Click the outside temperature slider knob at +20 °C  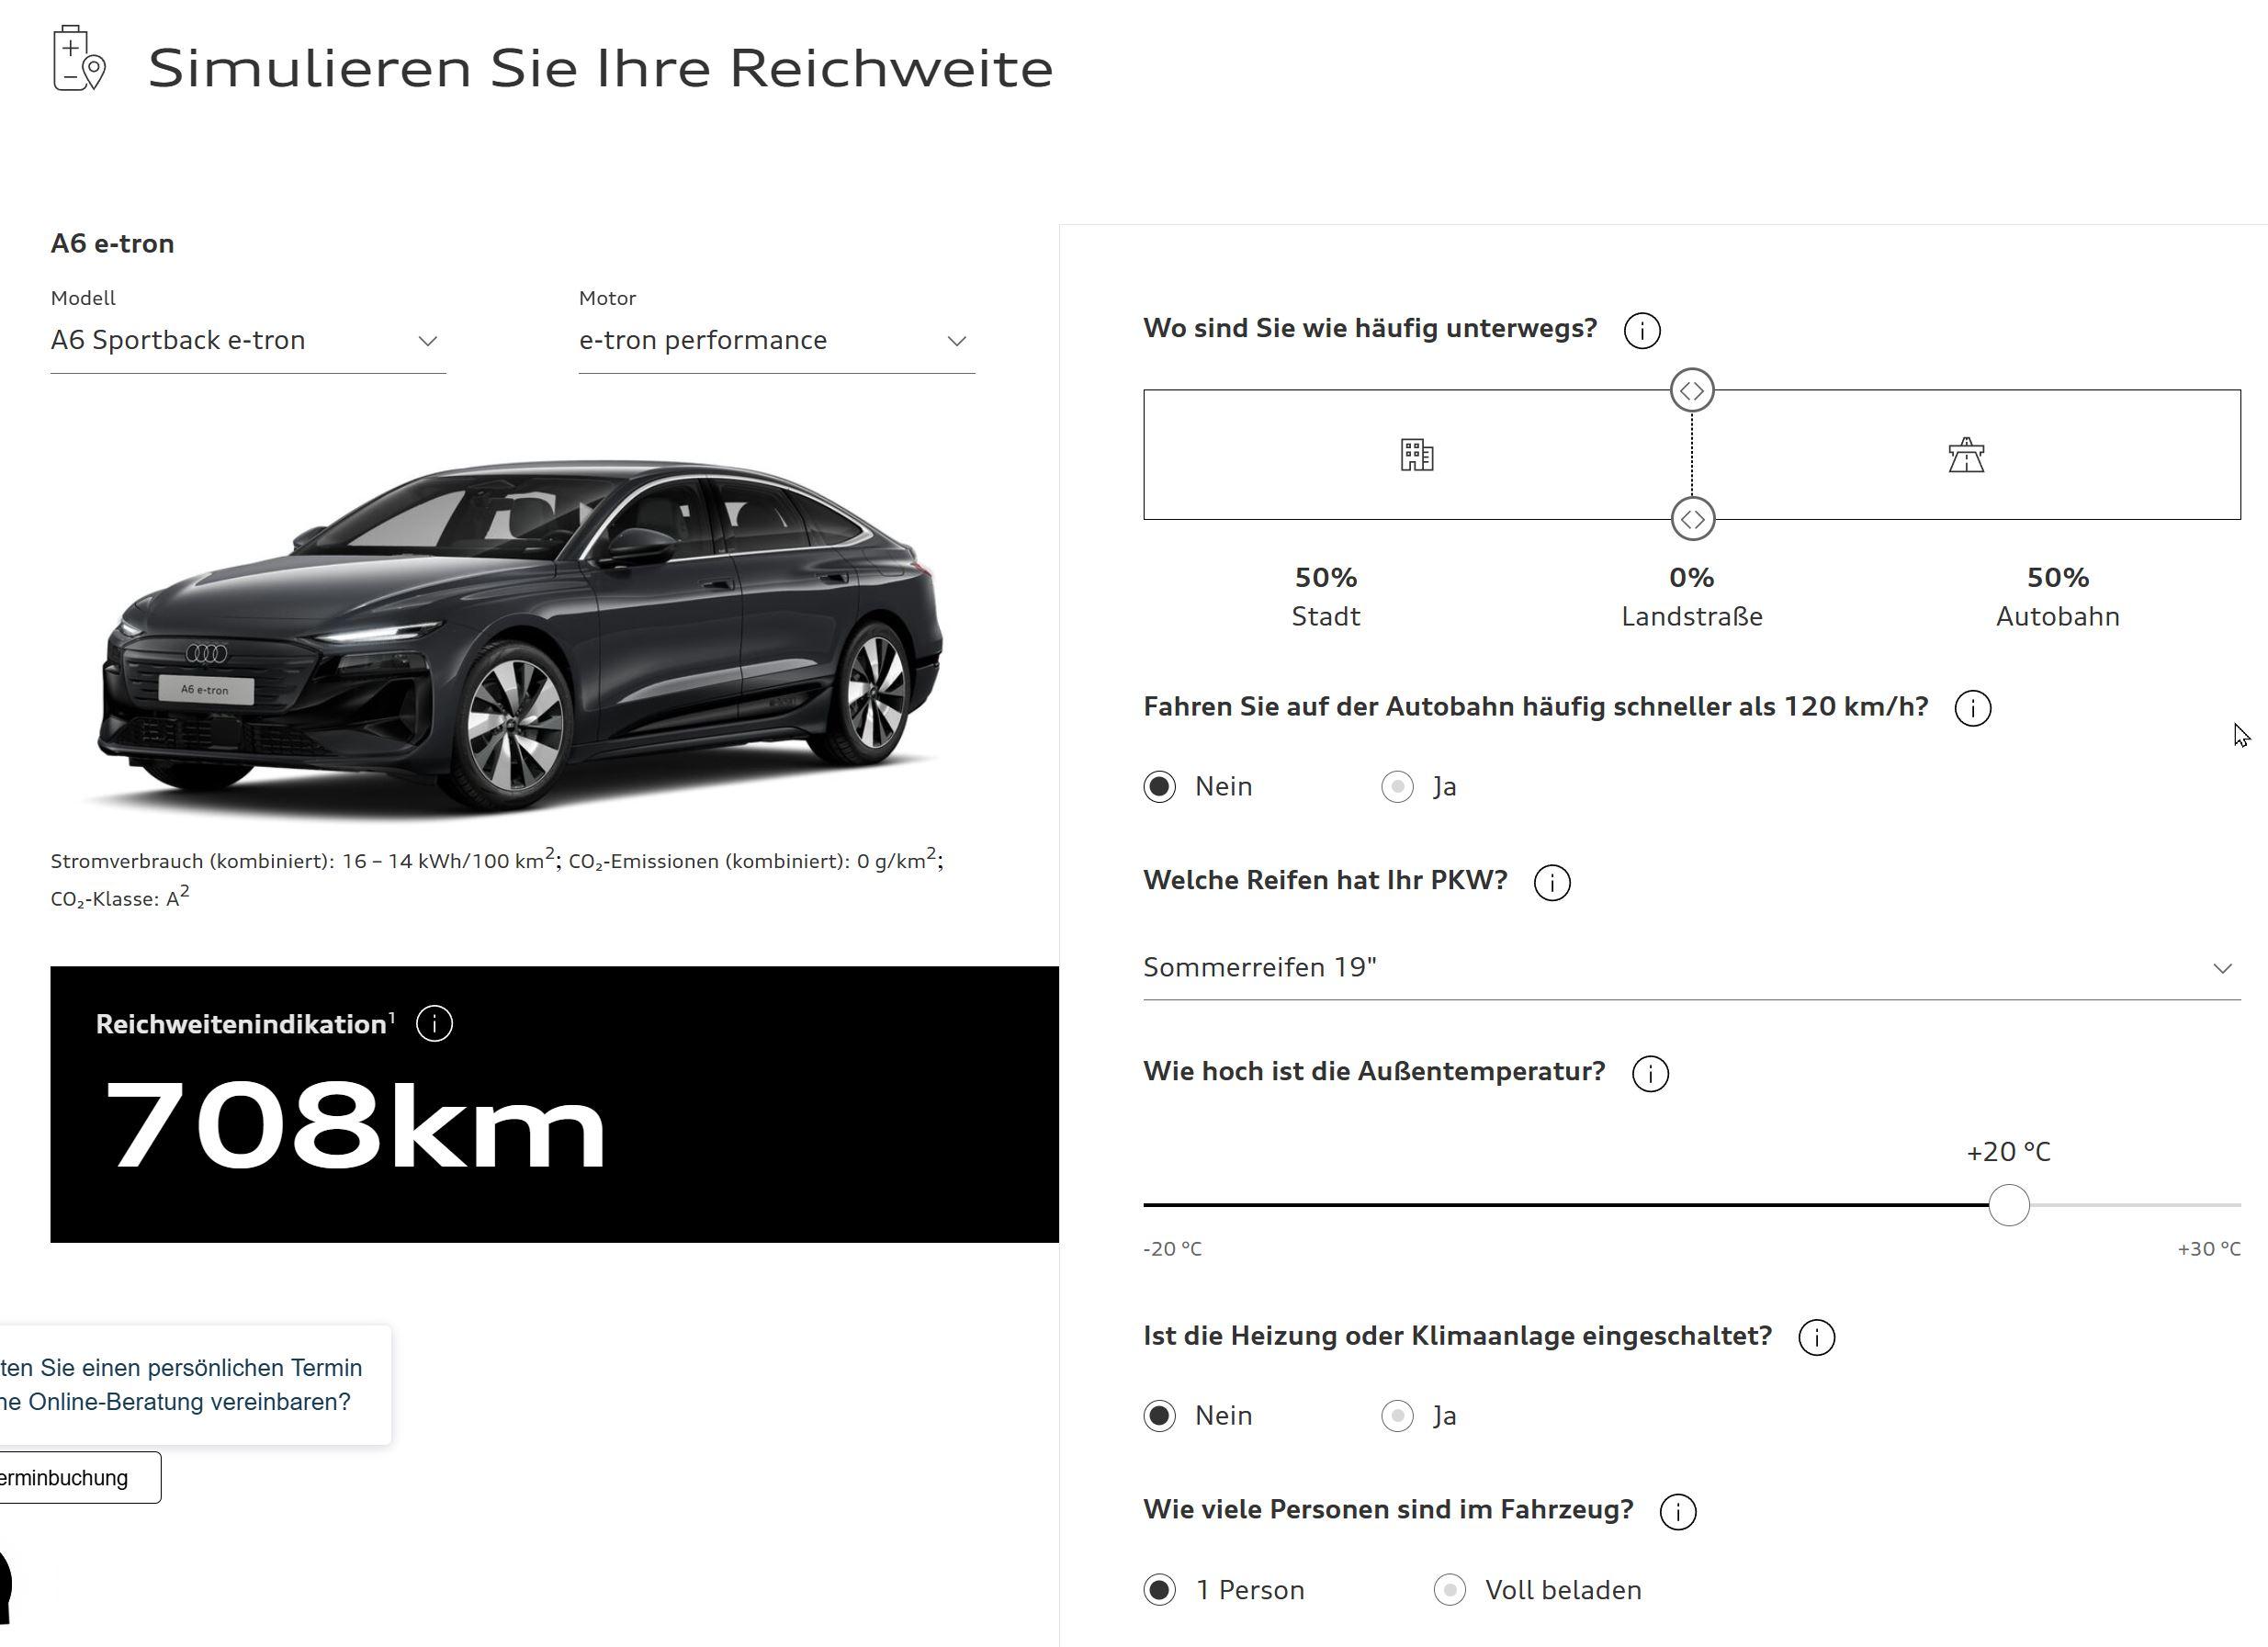2008,1205
